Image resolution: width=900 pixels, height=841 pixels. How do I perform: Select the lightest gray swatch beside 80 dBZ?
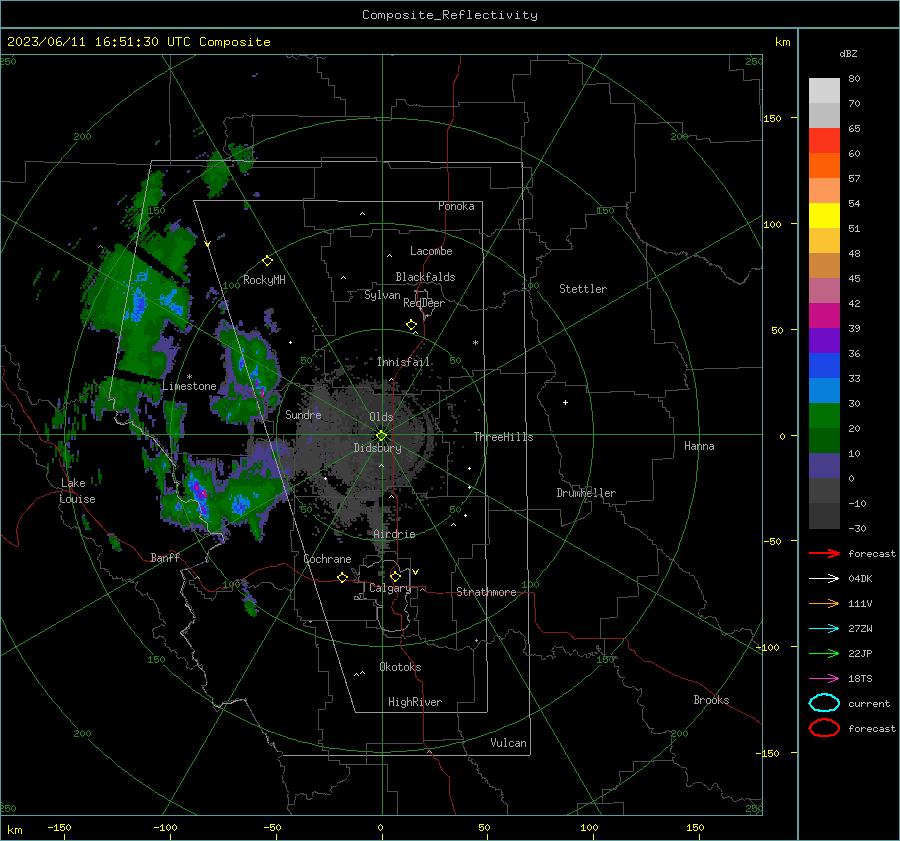[824, 90]
